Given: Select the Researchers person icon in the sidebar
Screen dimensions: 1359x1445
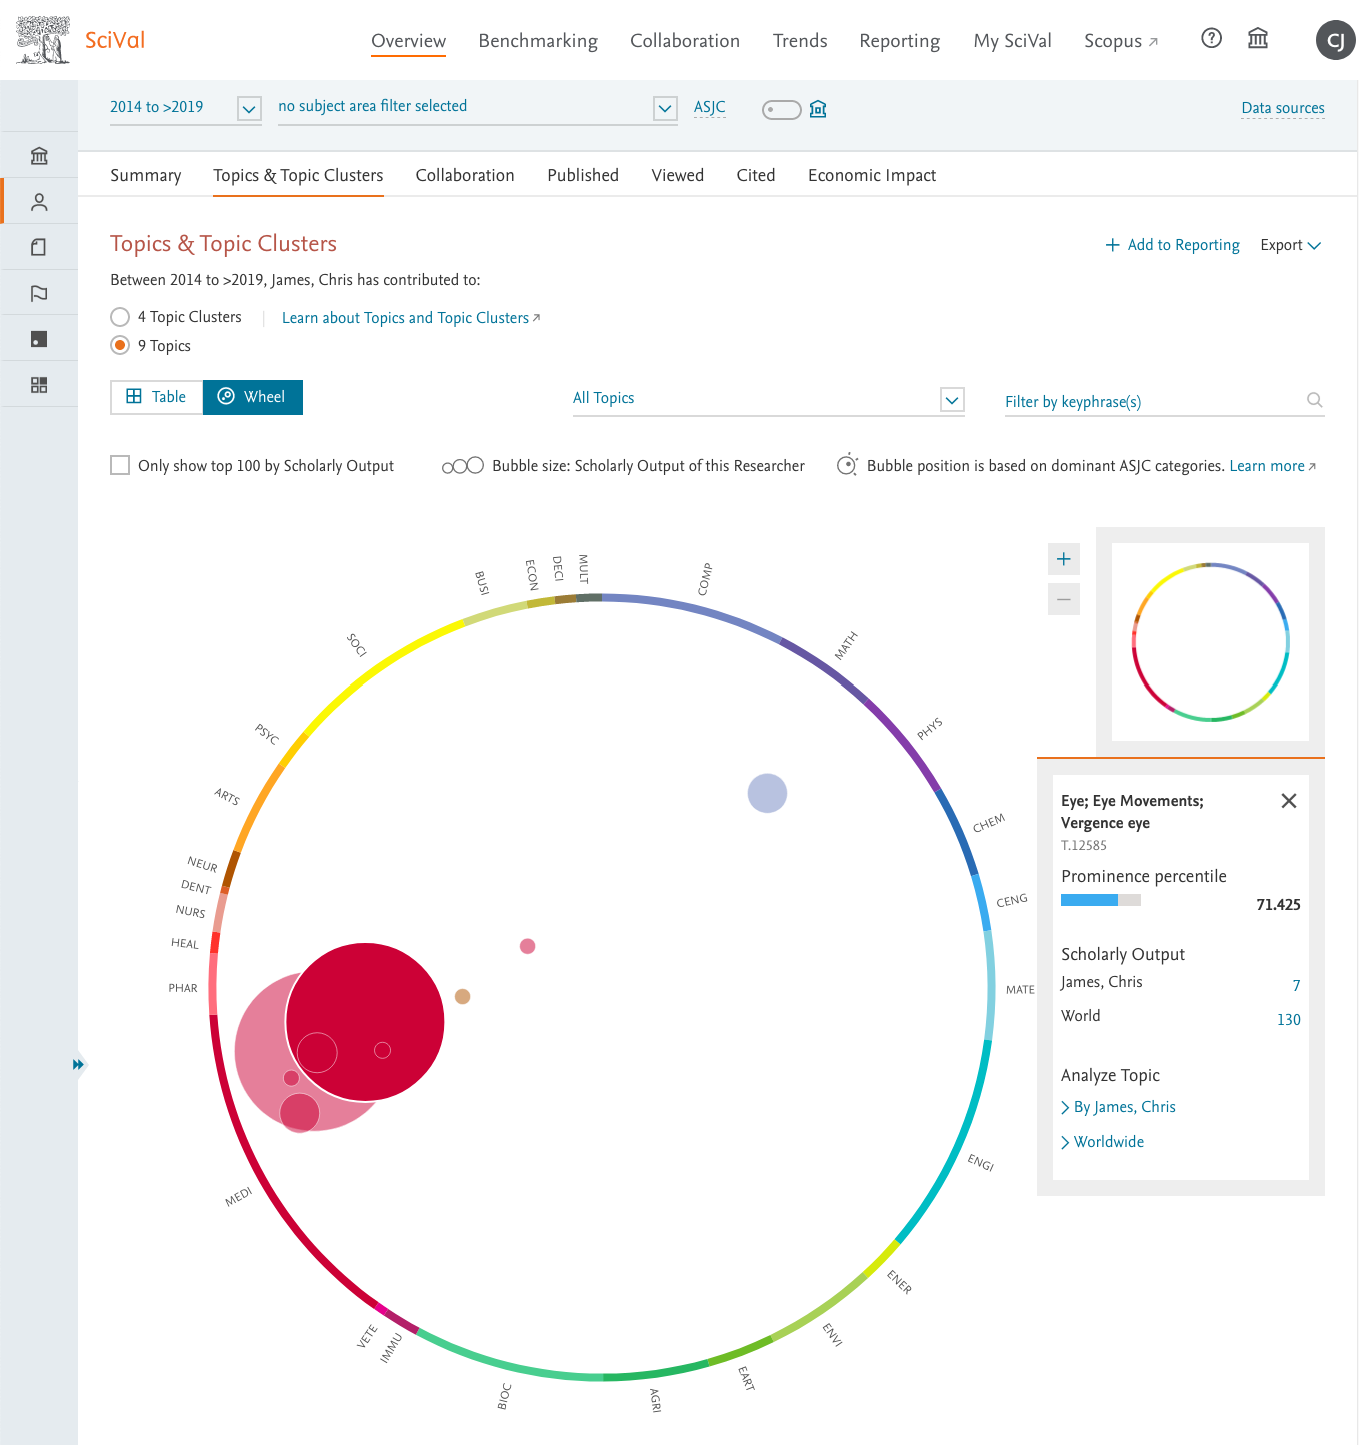Looking at the screenshot, I should tap(39, 201).
